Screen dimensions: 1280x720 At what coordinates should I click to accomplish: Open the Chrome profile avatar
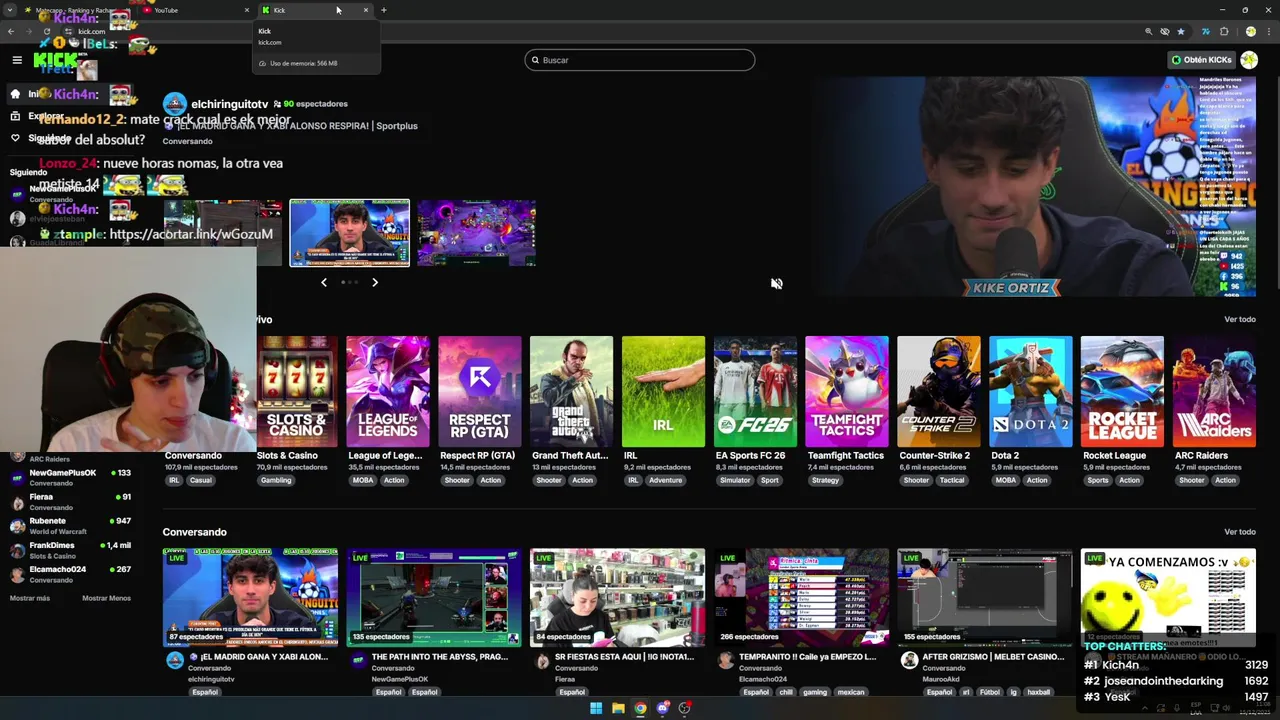click(1250, 31)
